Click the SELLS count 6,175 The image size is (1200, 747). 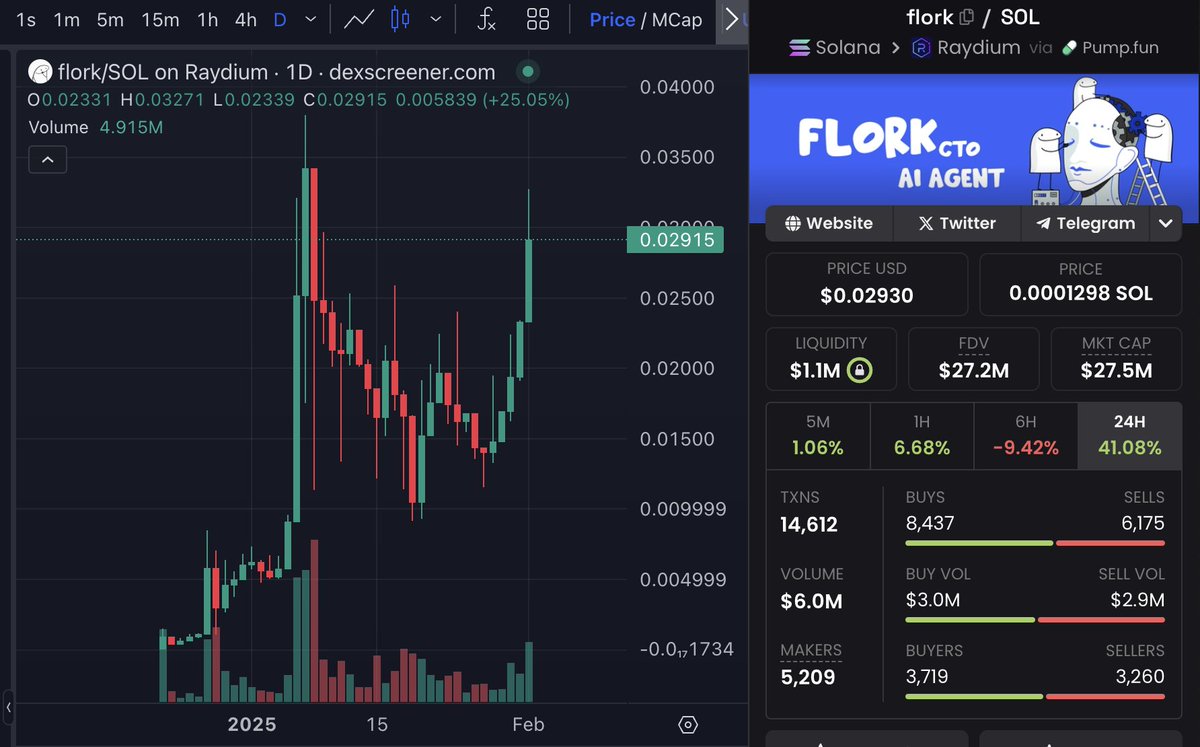pos(1141,522)
